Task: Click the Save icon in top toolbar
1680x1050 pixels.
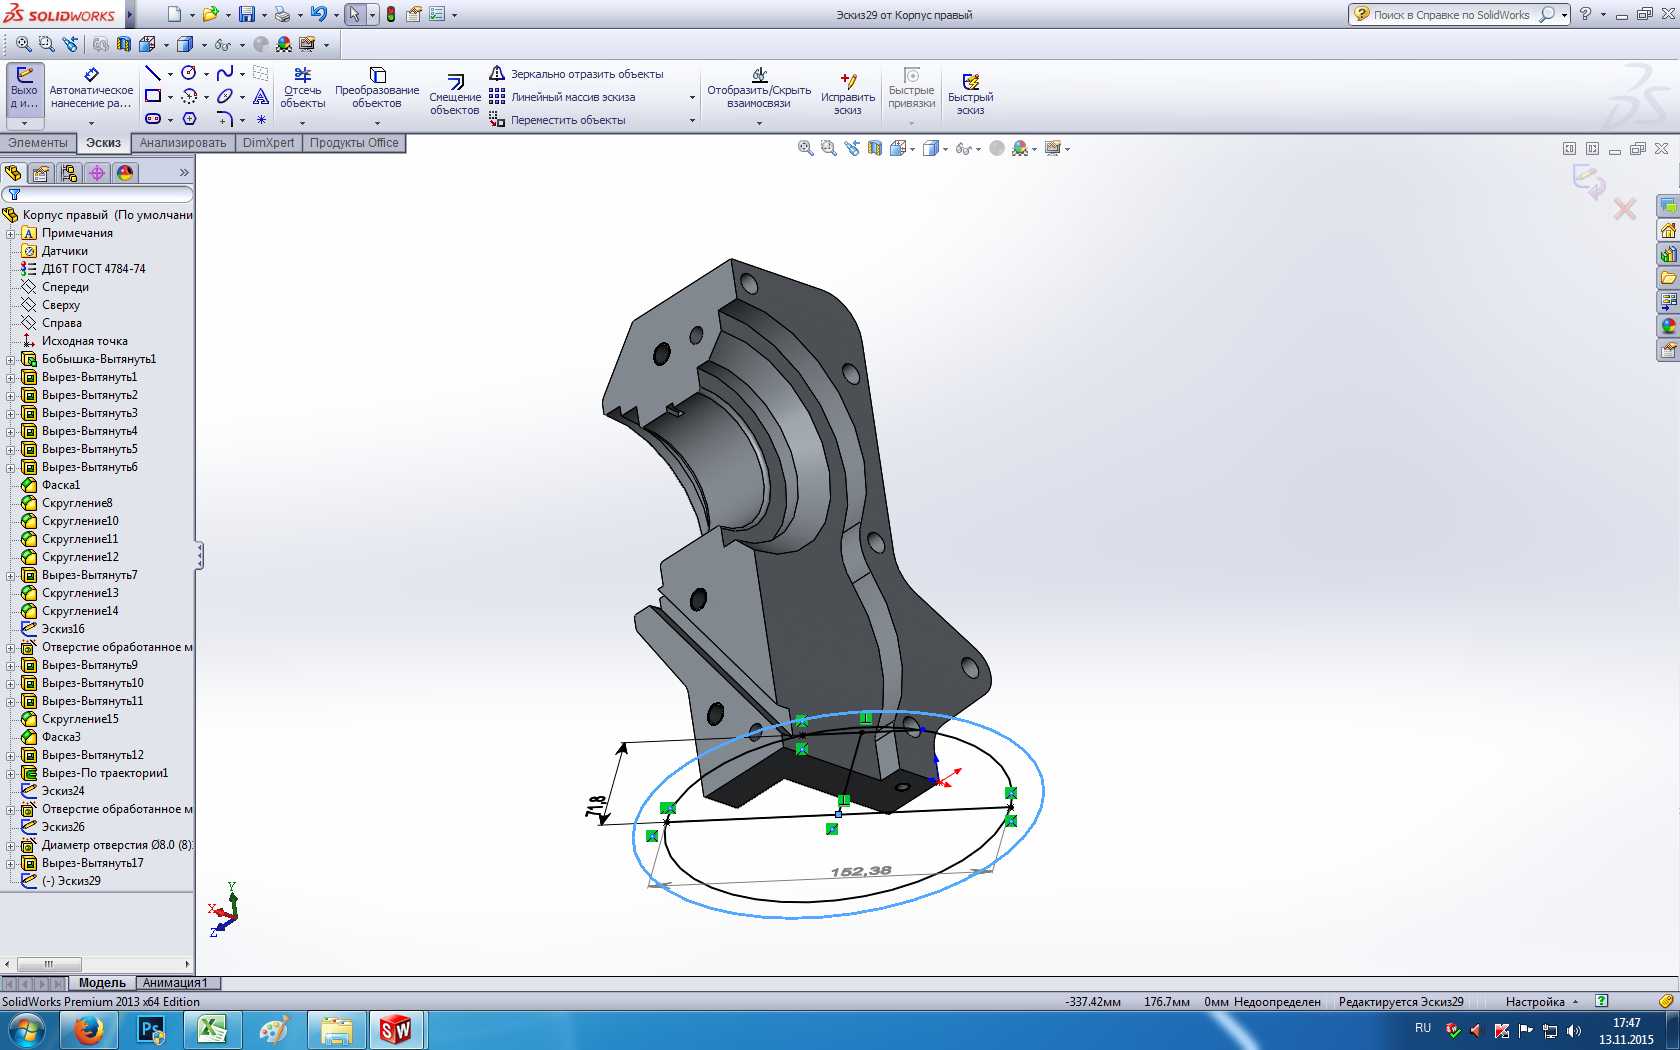Action: 246,14
